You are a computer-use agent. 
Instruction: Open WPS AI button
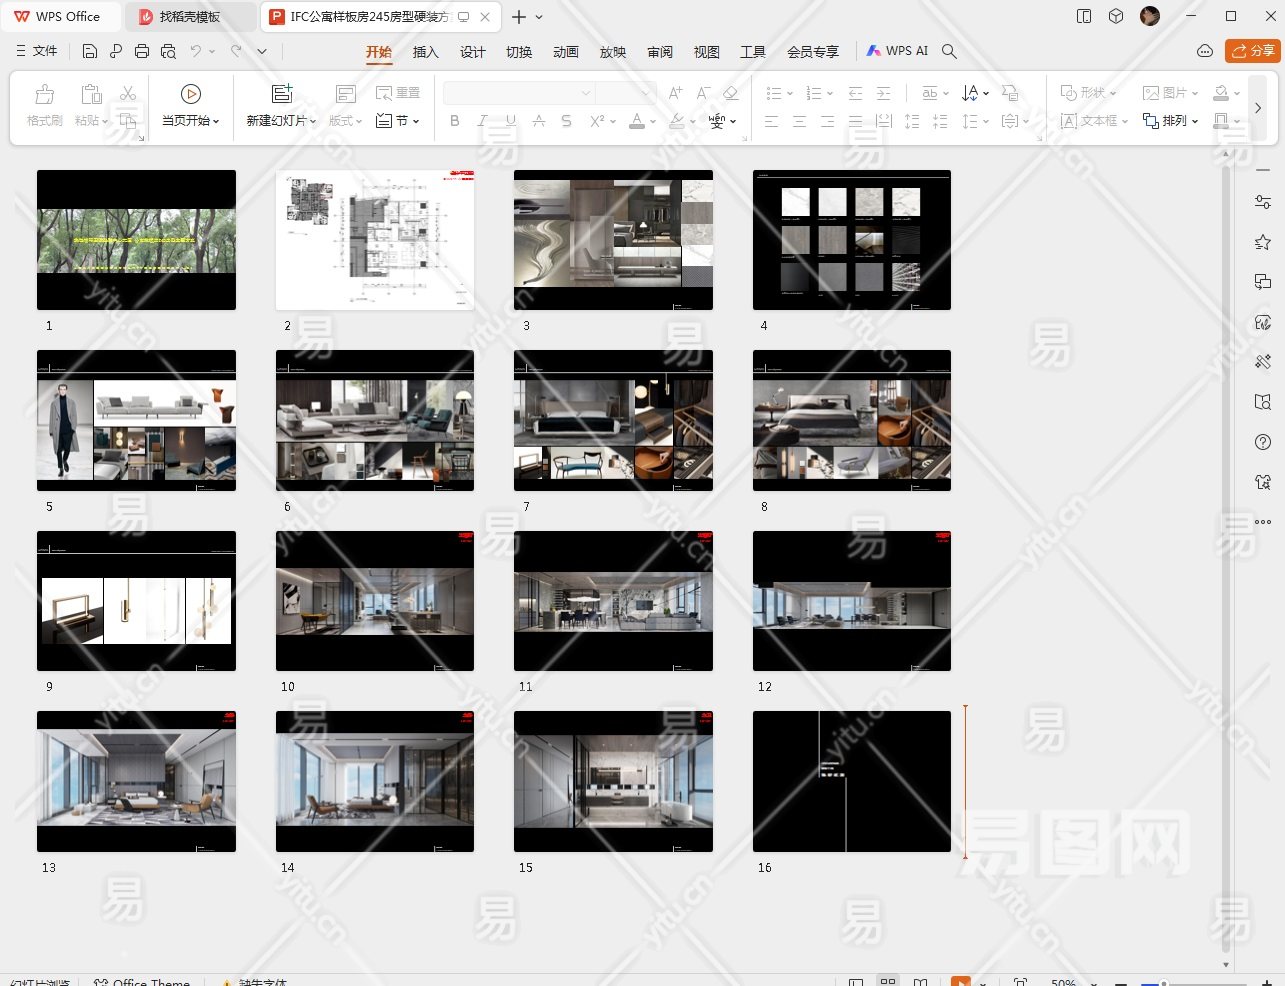click(897, 51)
